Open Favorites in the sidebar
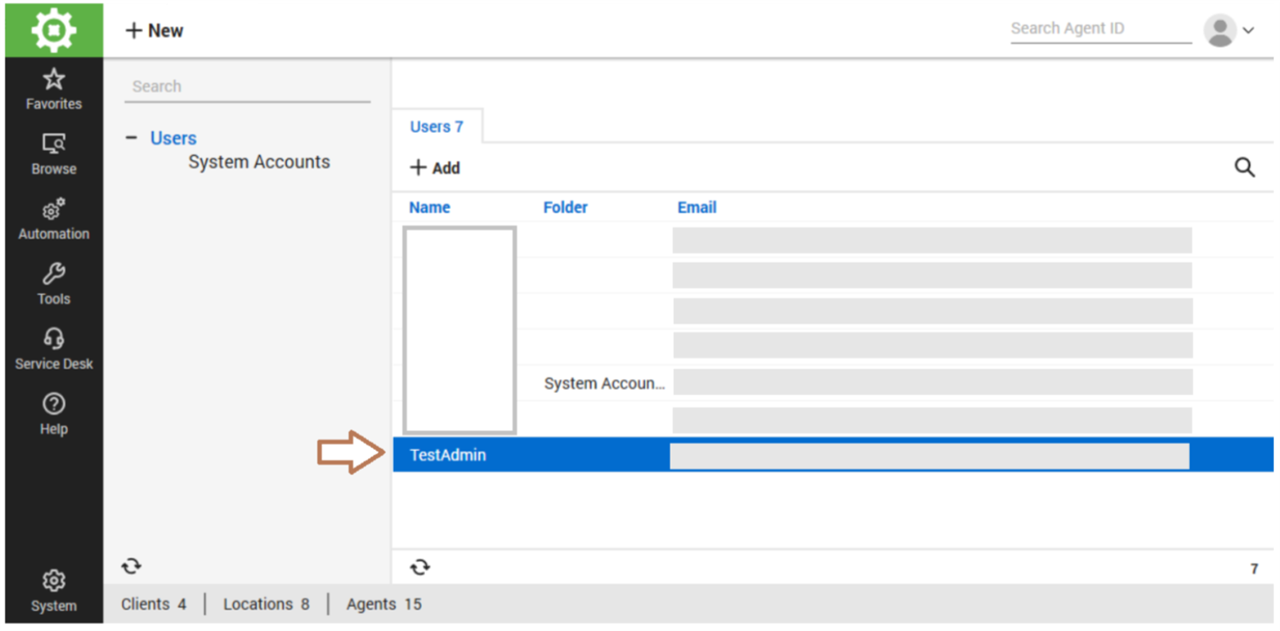This screenshot has width=1280, height=631. pyautogui.click(x=54, y=89)
